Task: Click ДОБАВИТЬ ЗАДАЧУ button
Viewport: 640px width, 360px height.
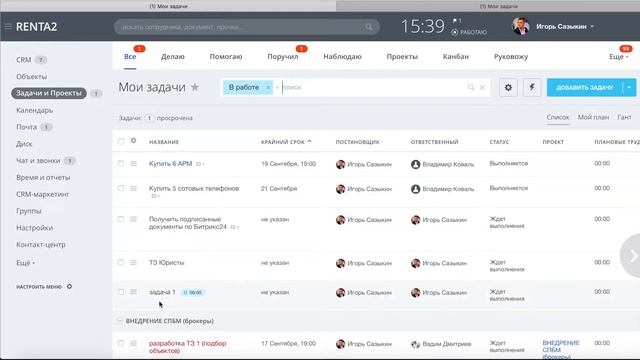Action: [x=584, y=87]
